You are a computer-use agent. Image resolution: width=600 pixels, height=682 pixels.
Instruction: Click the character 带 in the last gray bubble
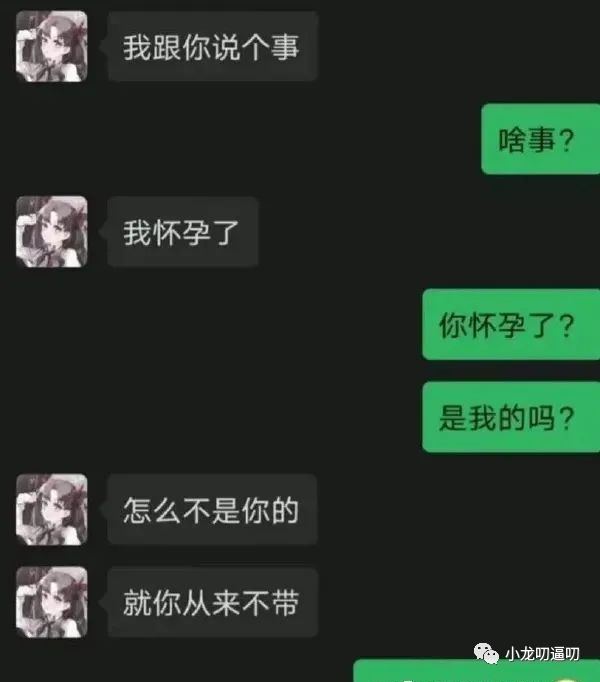[x=285, y=603]
